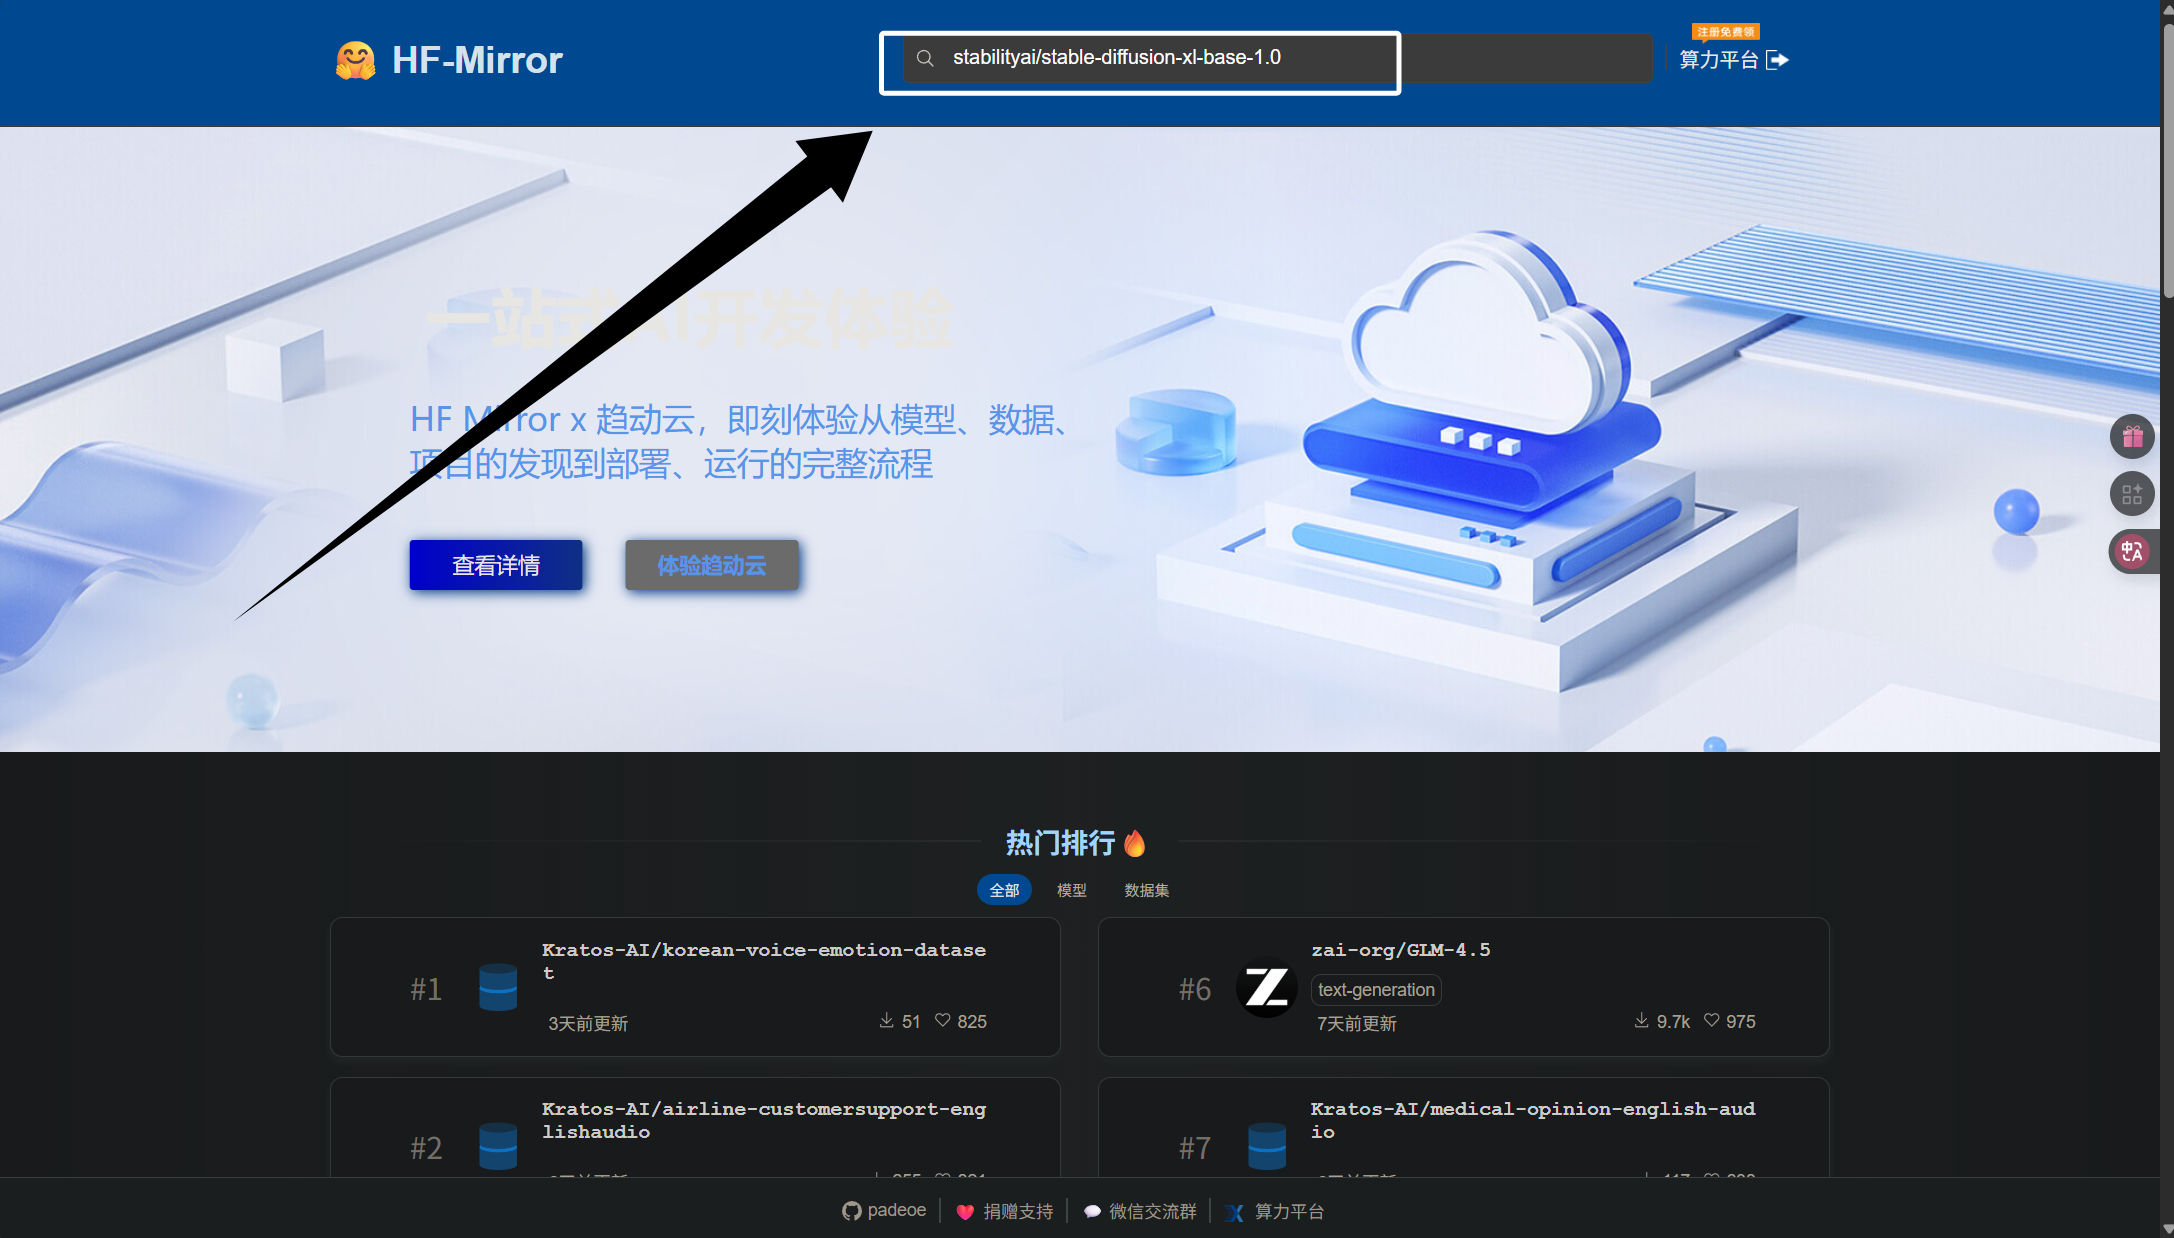Click the 体验趋动云 button
This screenshot has height=1238, width=2174.
[712, 565]
